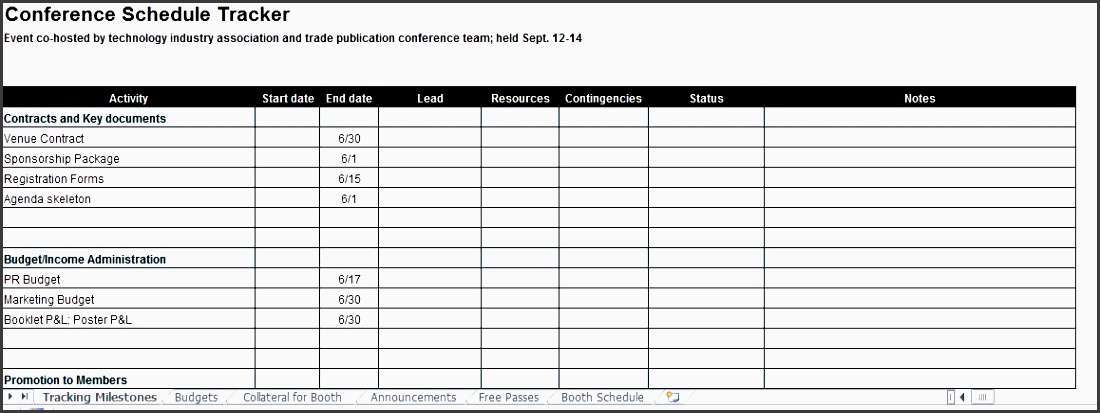Click the insert new worksheet icon
Screen dimensions: 1100x413
673,397
